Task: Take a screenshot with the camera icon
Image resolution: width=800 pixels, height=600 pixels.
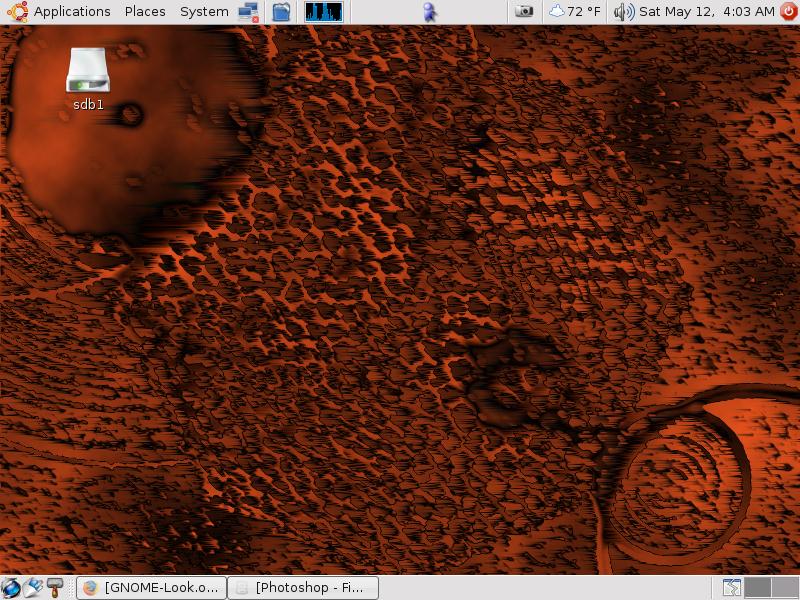Action: tap(524, 11)
